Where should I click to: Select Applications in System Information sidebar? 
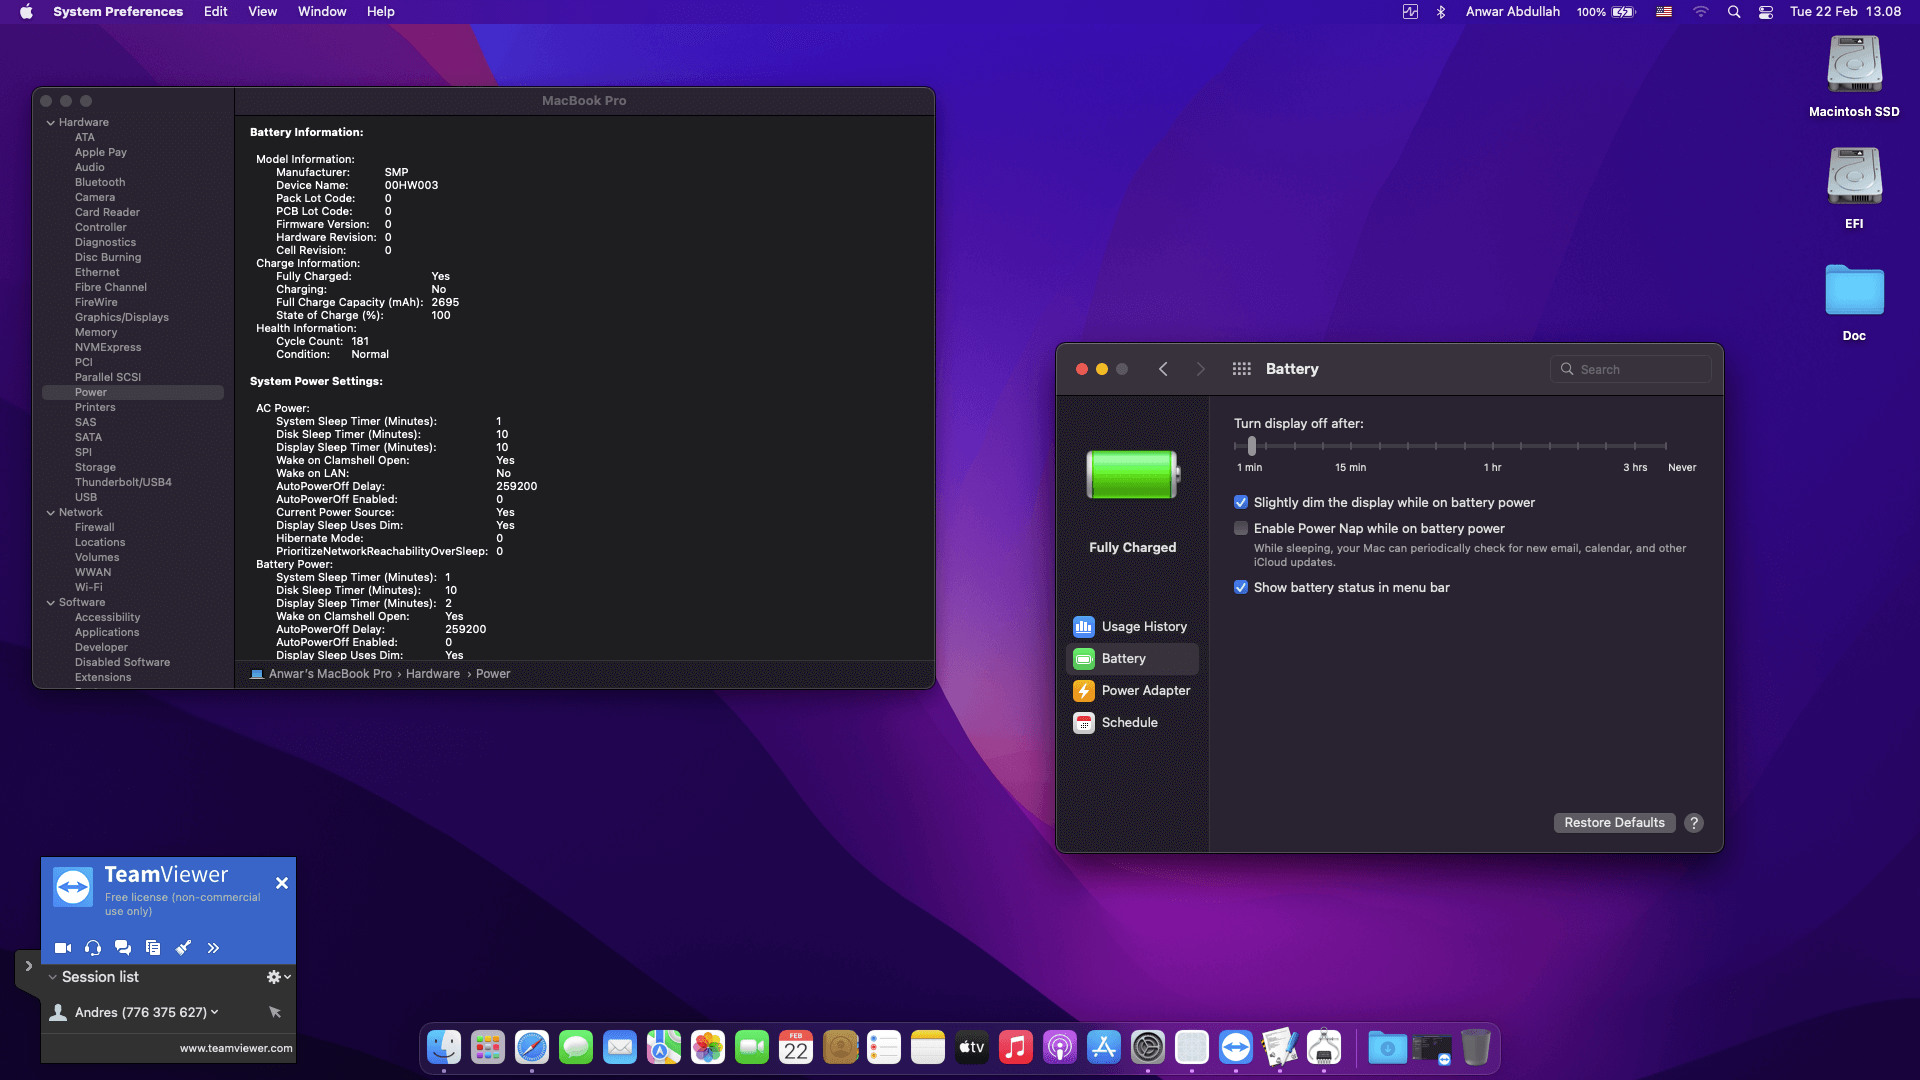coord(107,633)
